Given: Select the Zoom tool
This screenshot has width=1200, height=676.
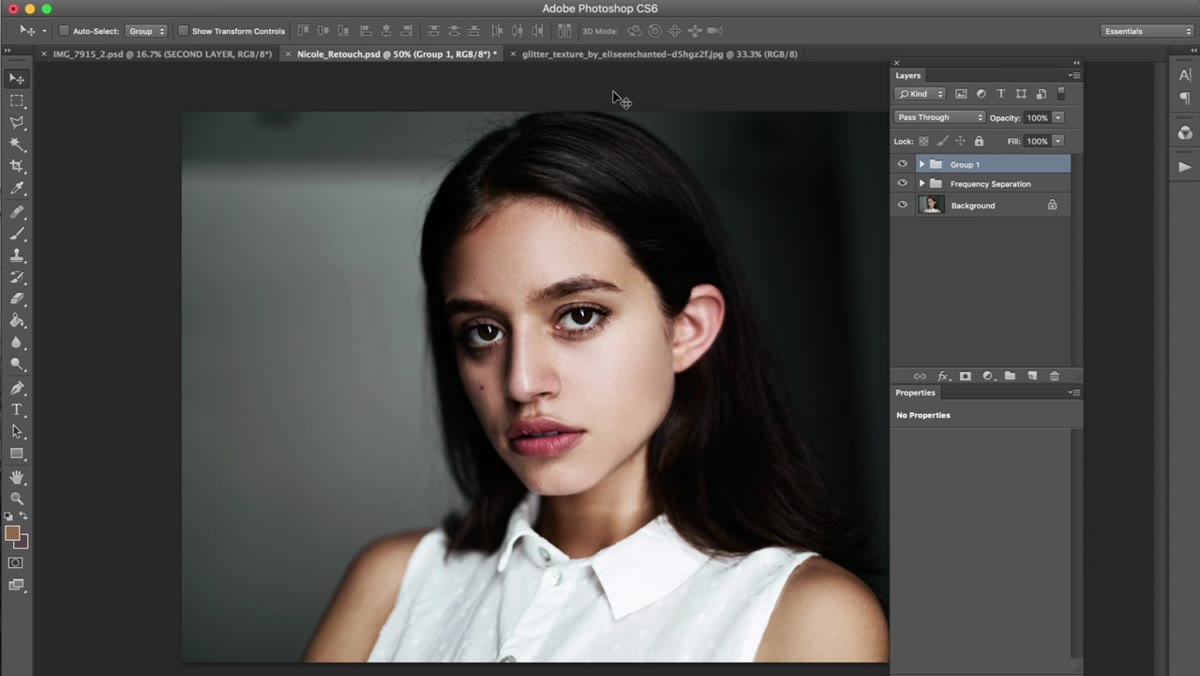Looking at the screenshot, I should [x=17, y=498].
